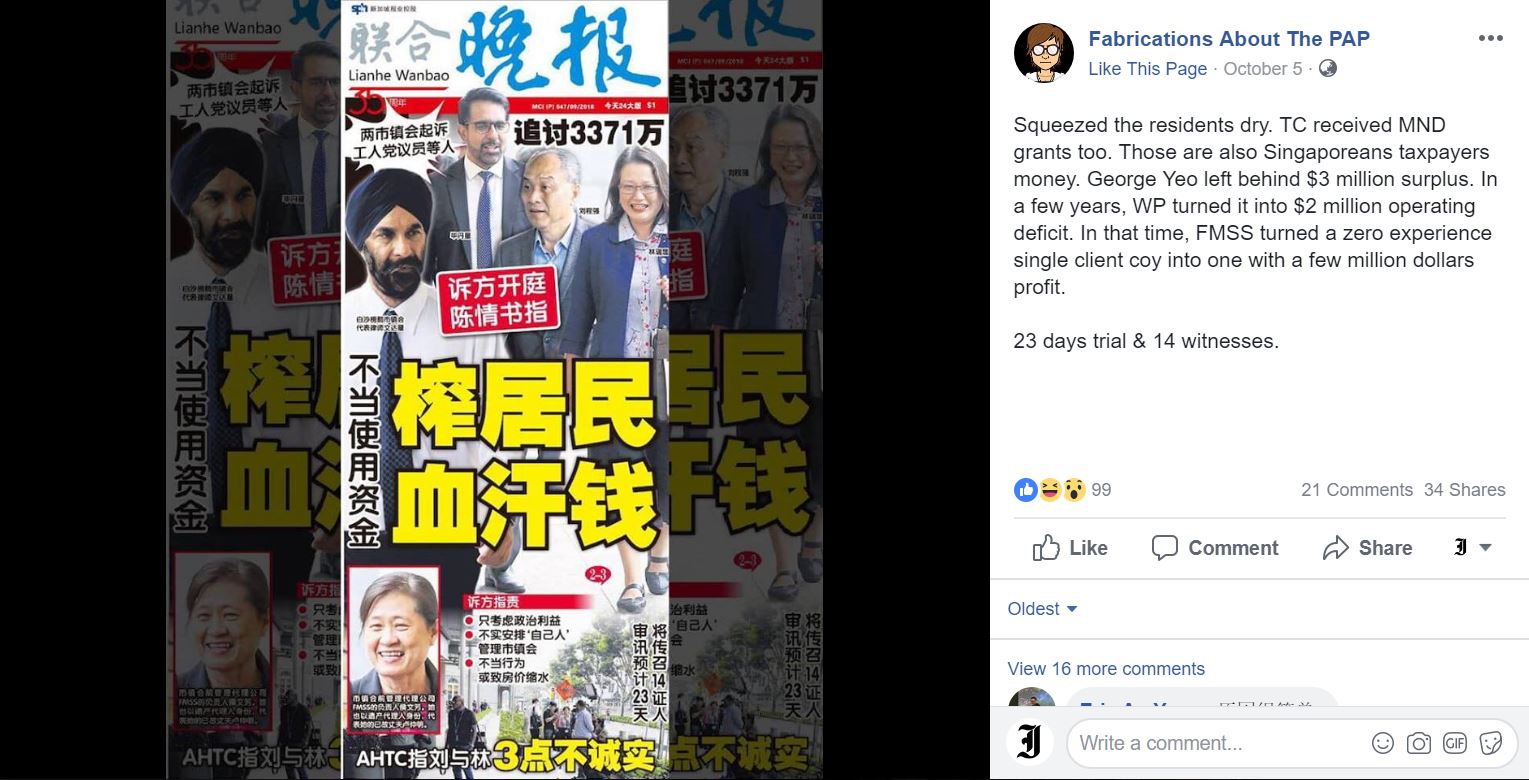Click the Wow reaction icon
1529x780 pixels.
pyautogui.click(x=1074, y=490)
